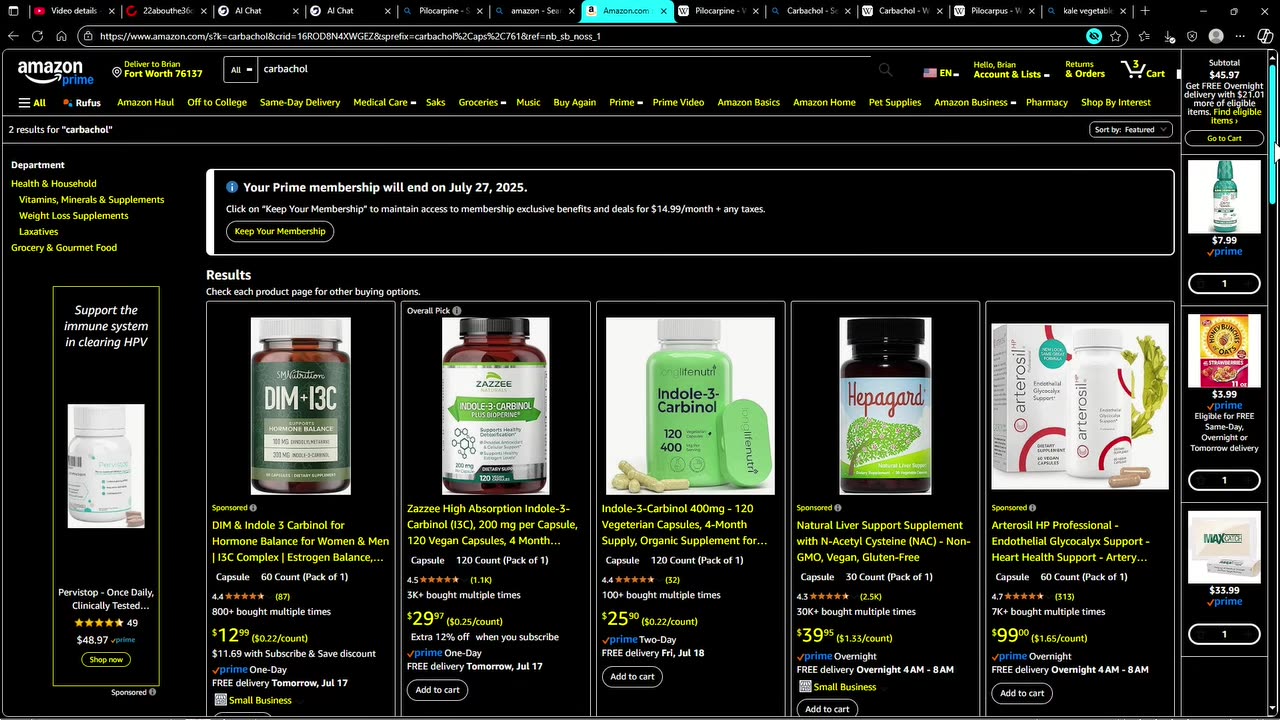The width and height of the screenshot is (1280, 720).
Task: Click Go to Cart in sidebar
Action: coord(1224,138)
